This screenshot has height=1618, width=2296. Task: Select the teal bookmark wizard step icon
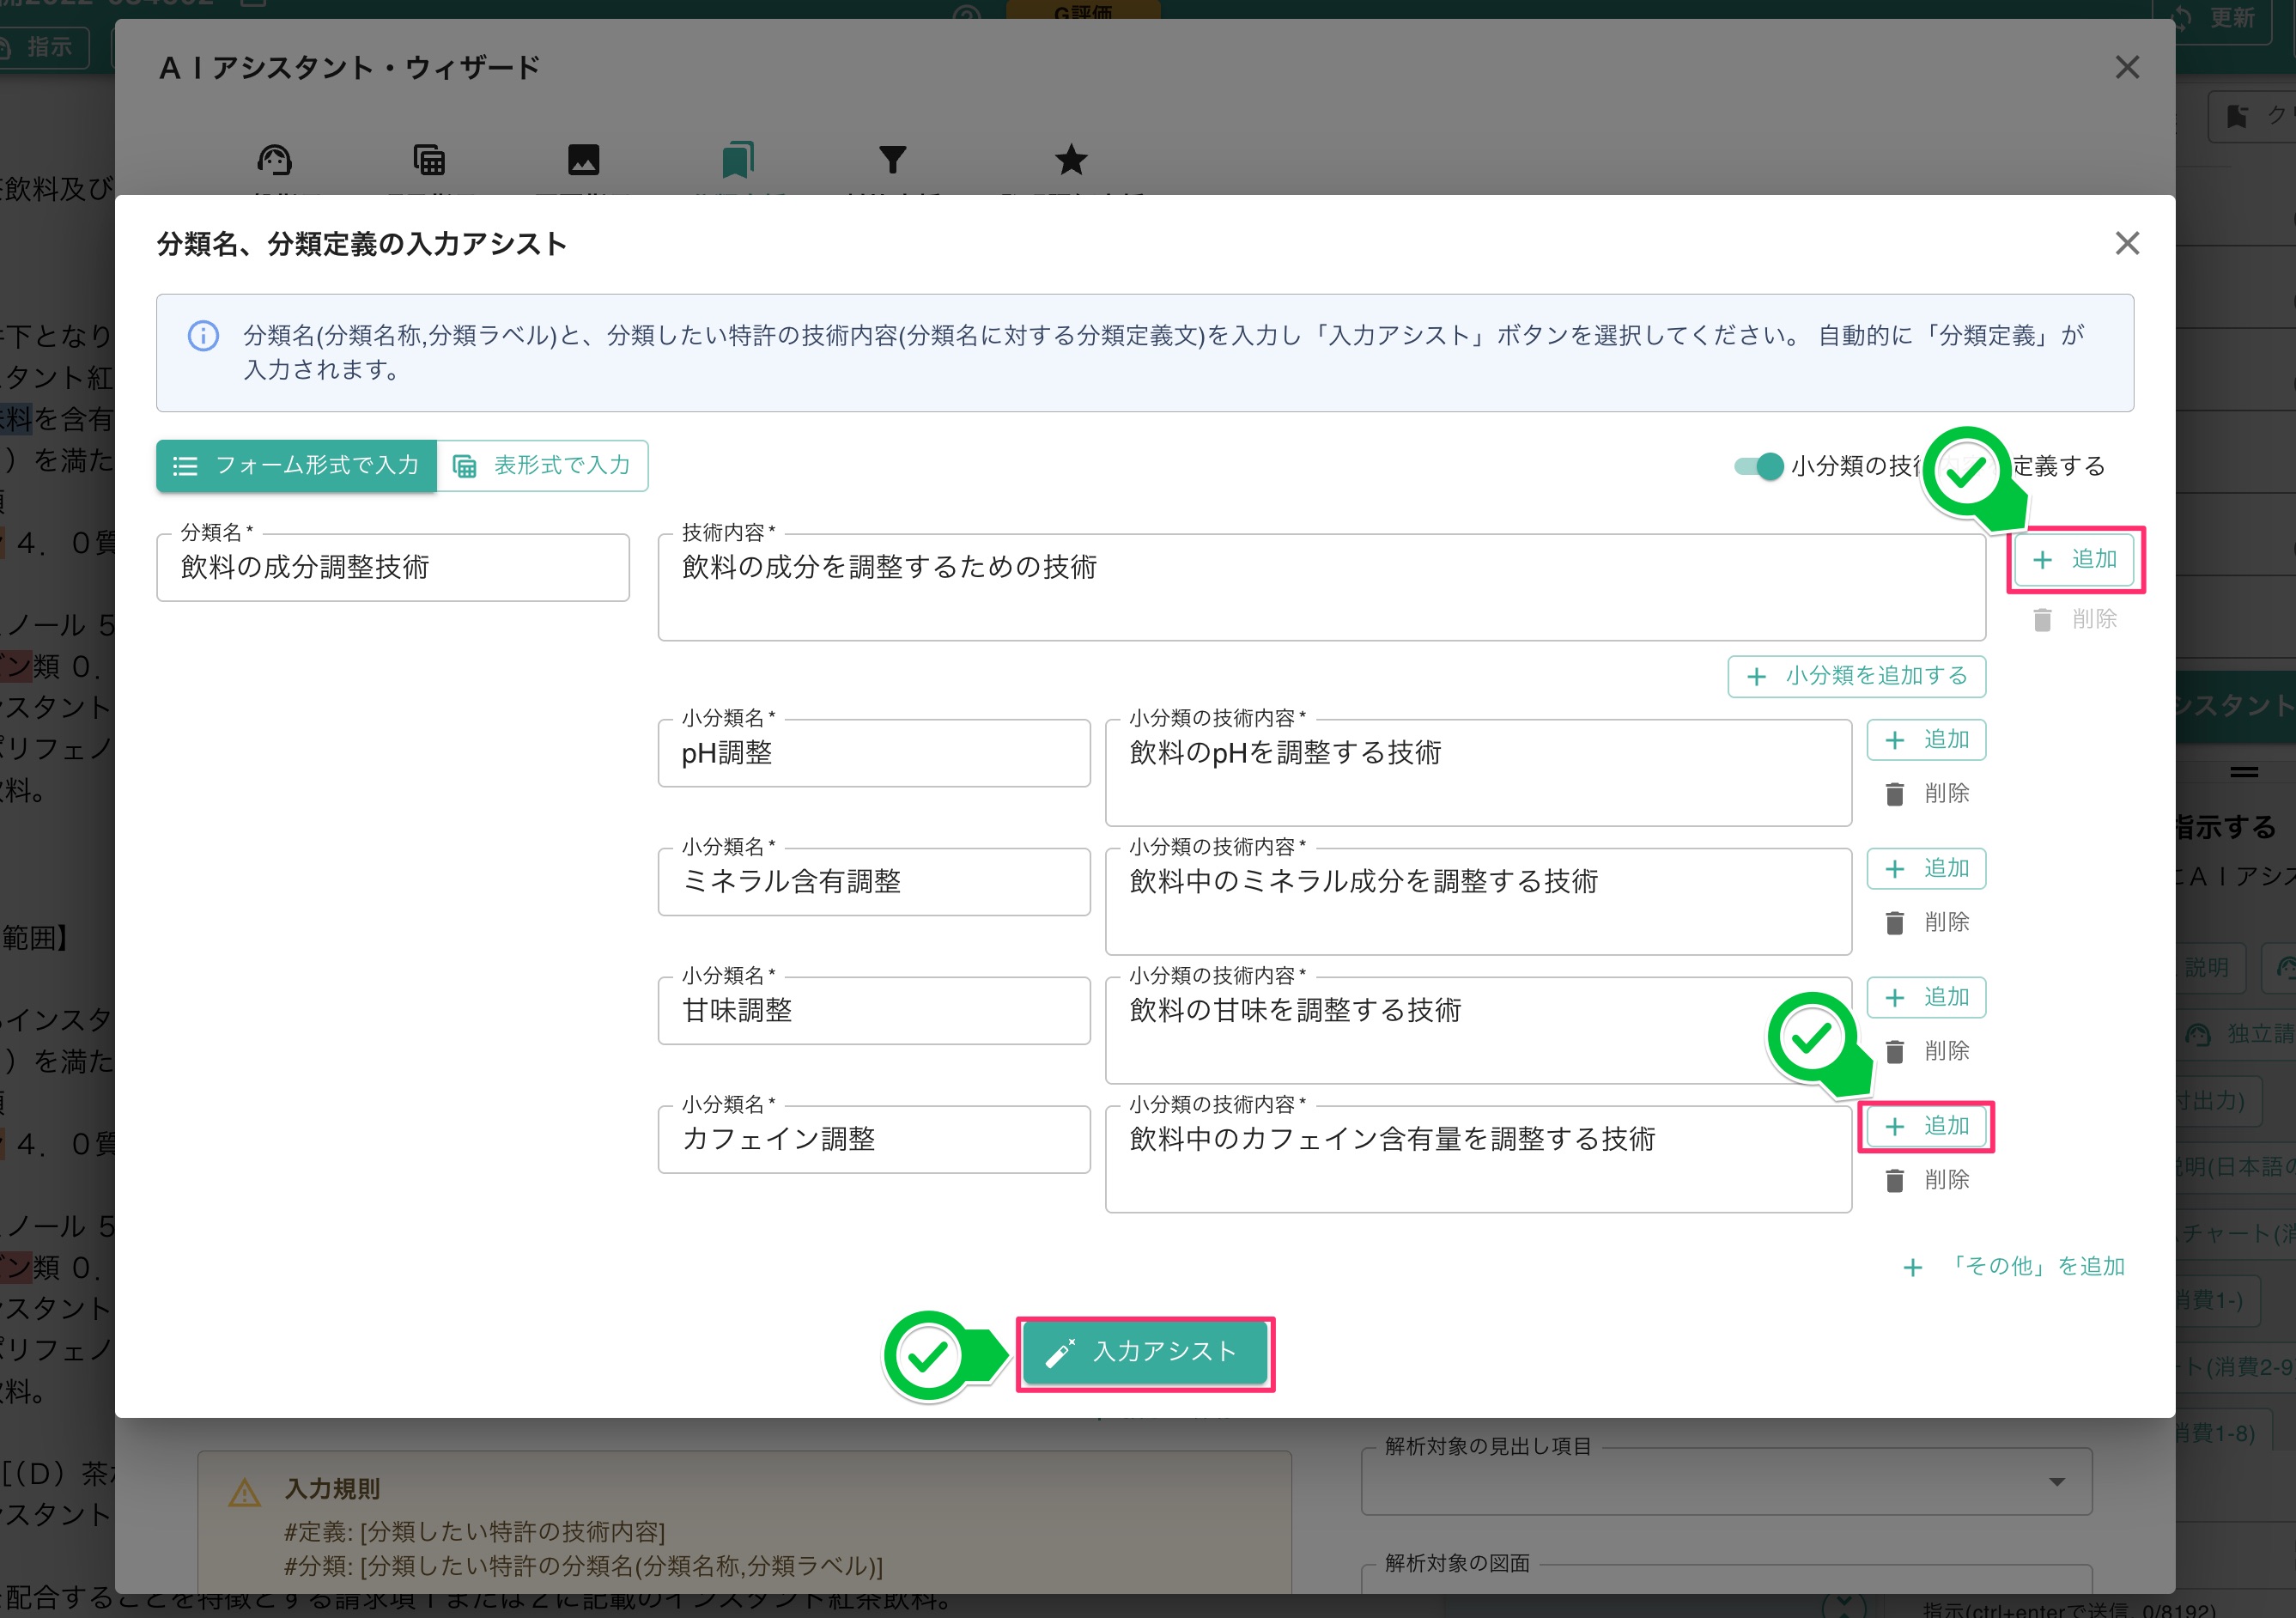click(737, 160)
